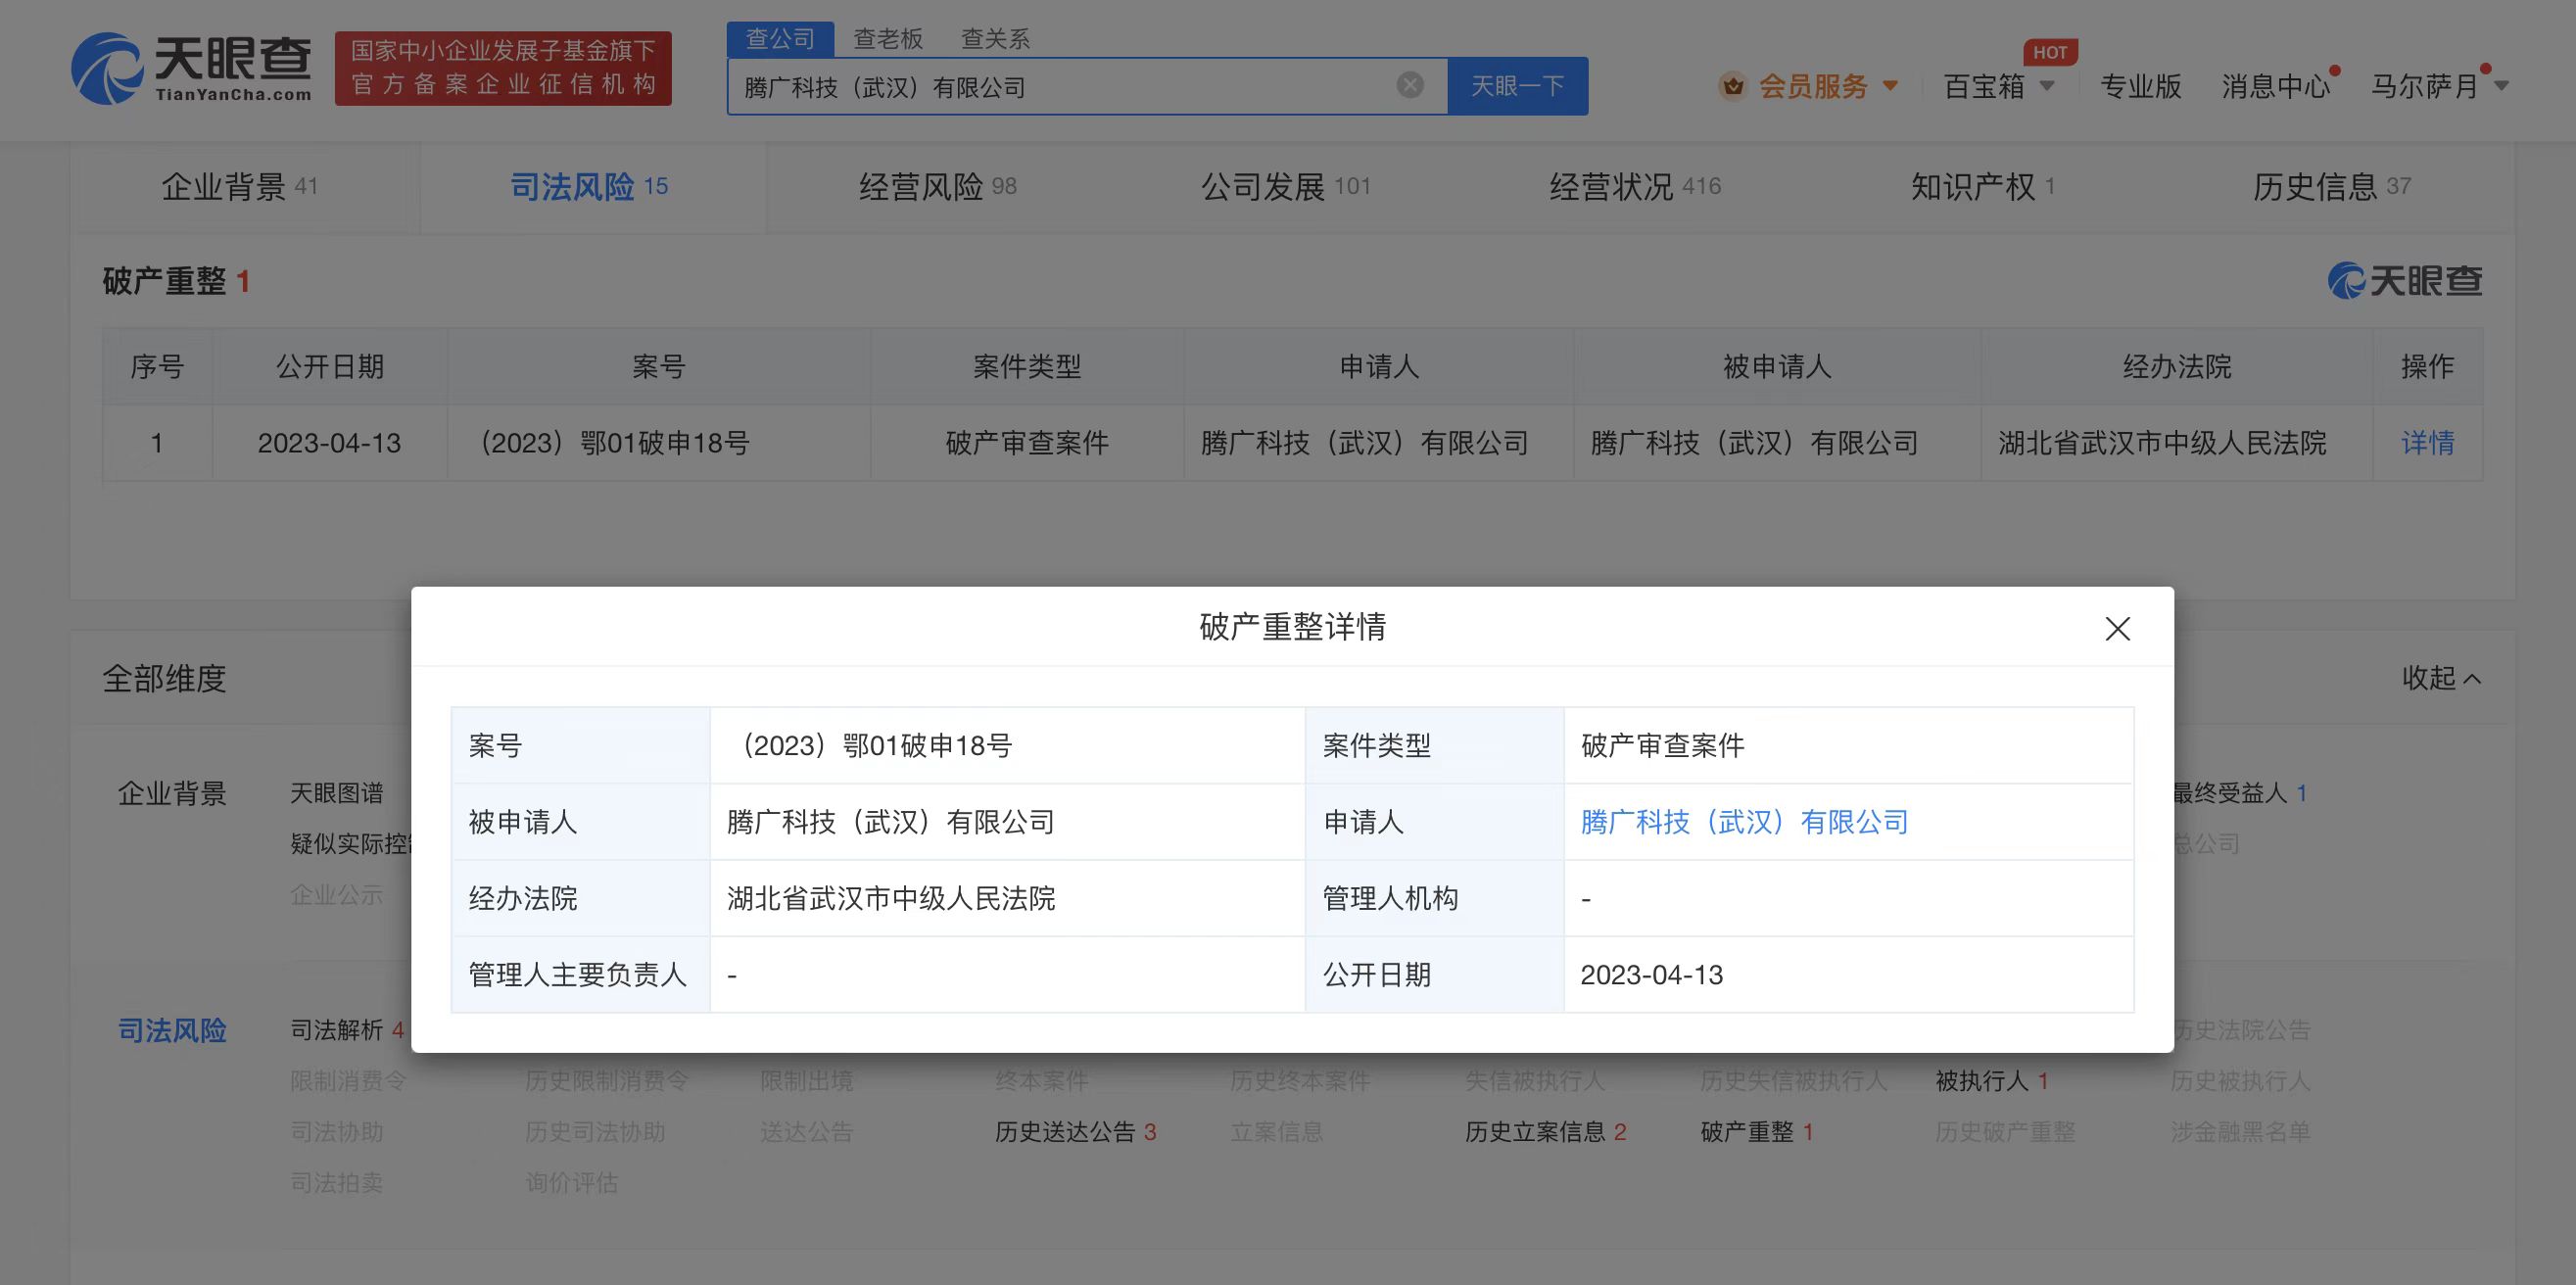Image resolution: width=2576 pixels, height=1285 pixels.
Task: Click the 国家中小企业发展子基金 red banner
Action: click(x=503, y=68)
